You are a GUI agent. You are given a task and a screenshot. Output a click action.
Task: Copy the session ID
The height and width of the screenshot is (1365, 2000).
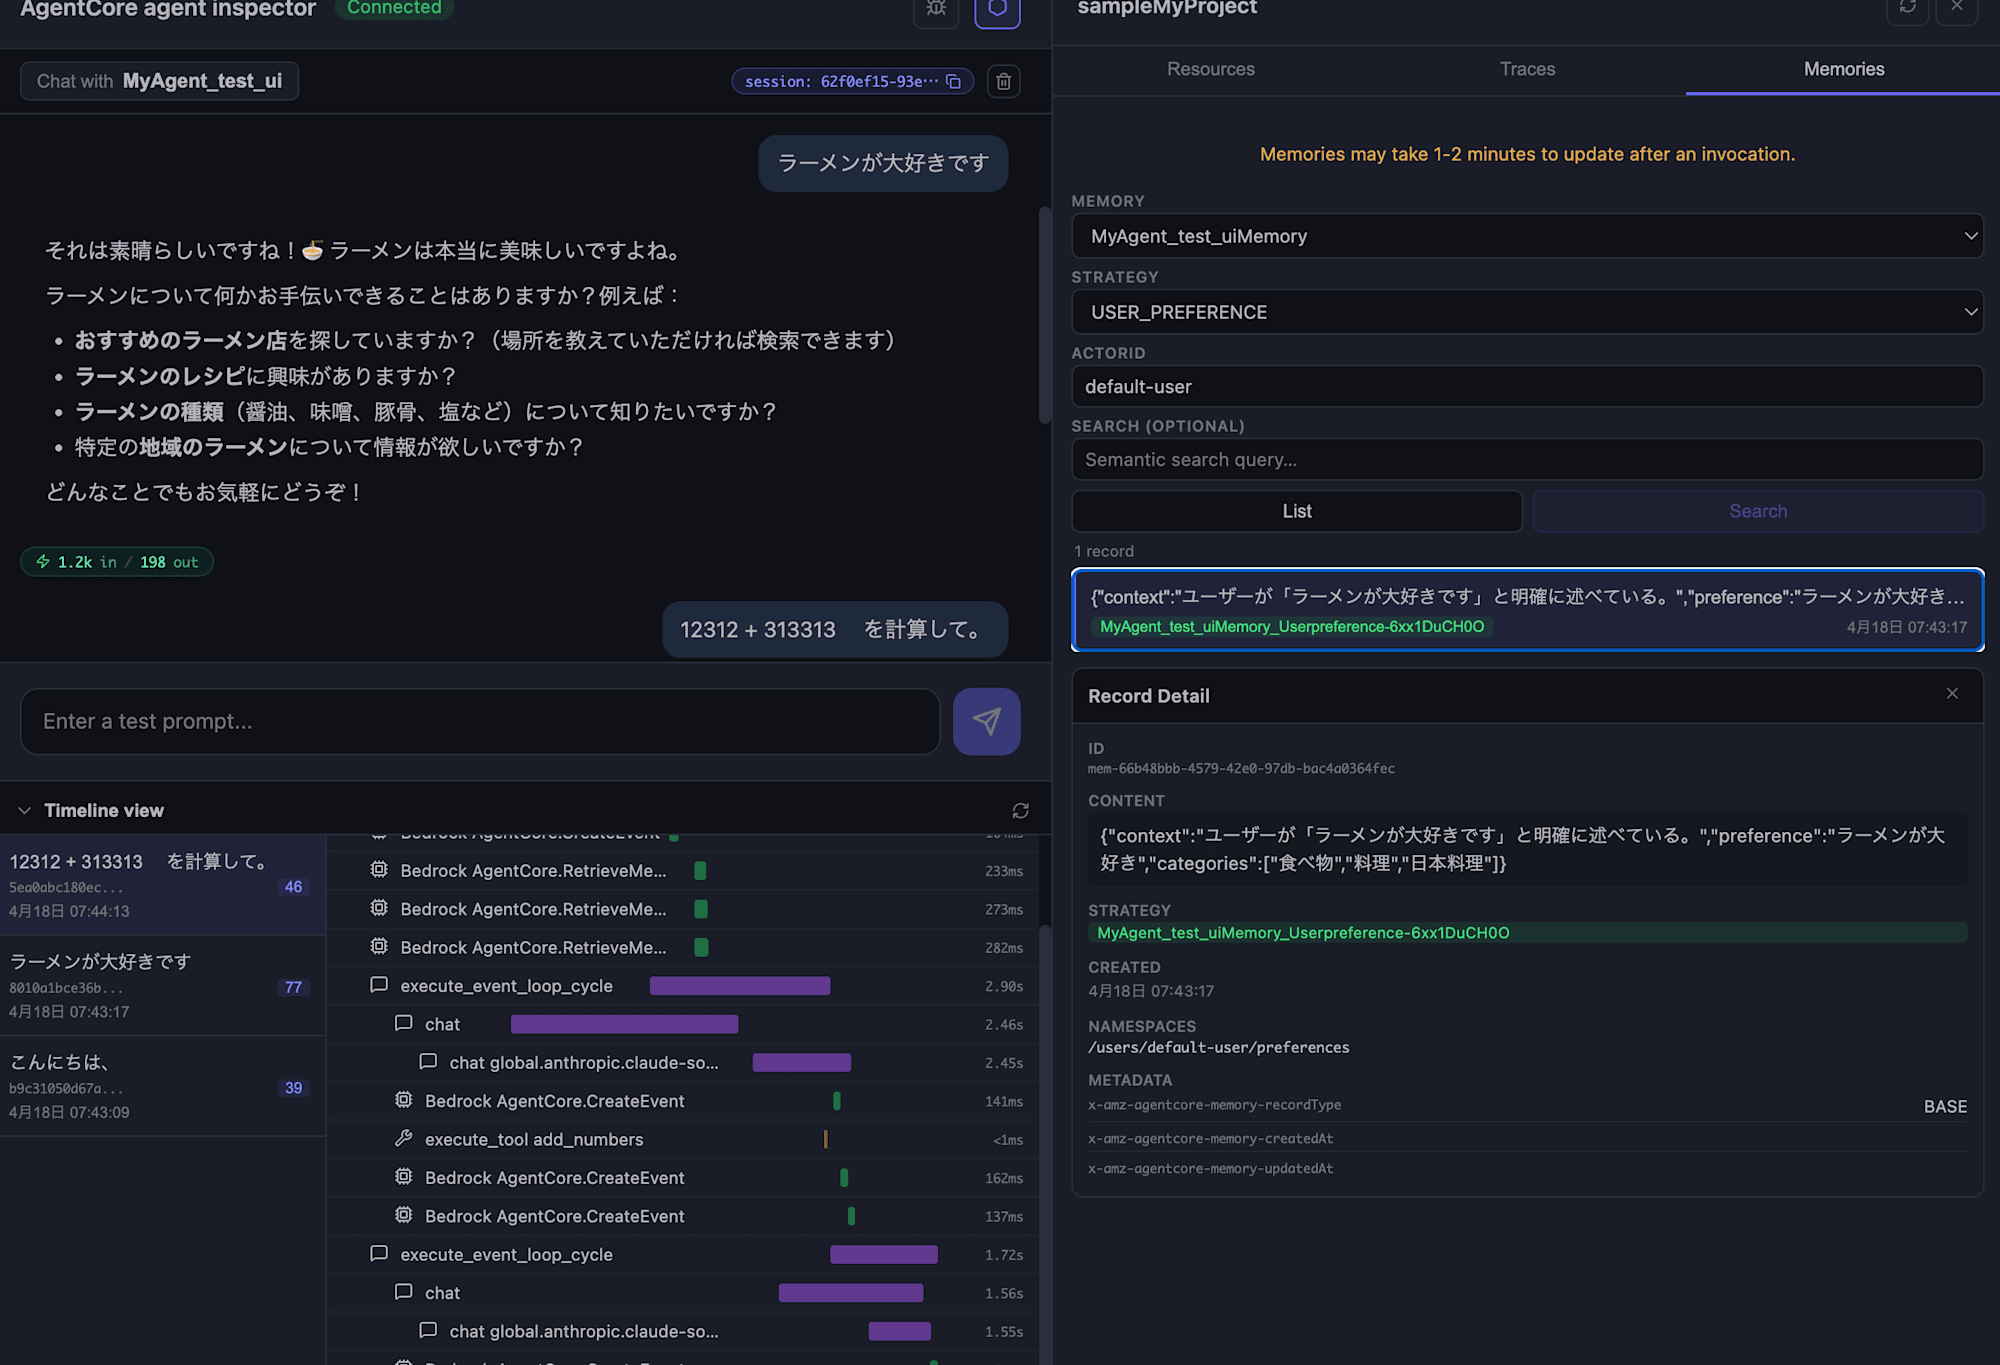tap(954, 81)
